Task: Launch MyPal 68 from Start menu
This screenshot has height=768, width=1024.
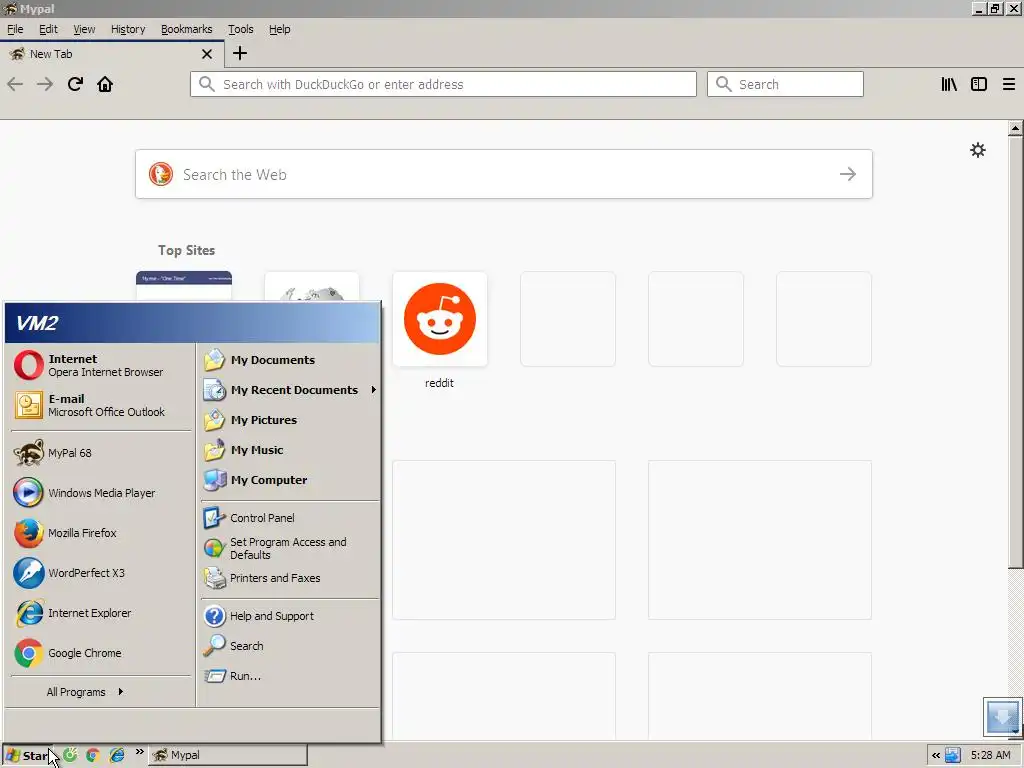Action: click(101, 453)
